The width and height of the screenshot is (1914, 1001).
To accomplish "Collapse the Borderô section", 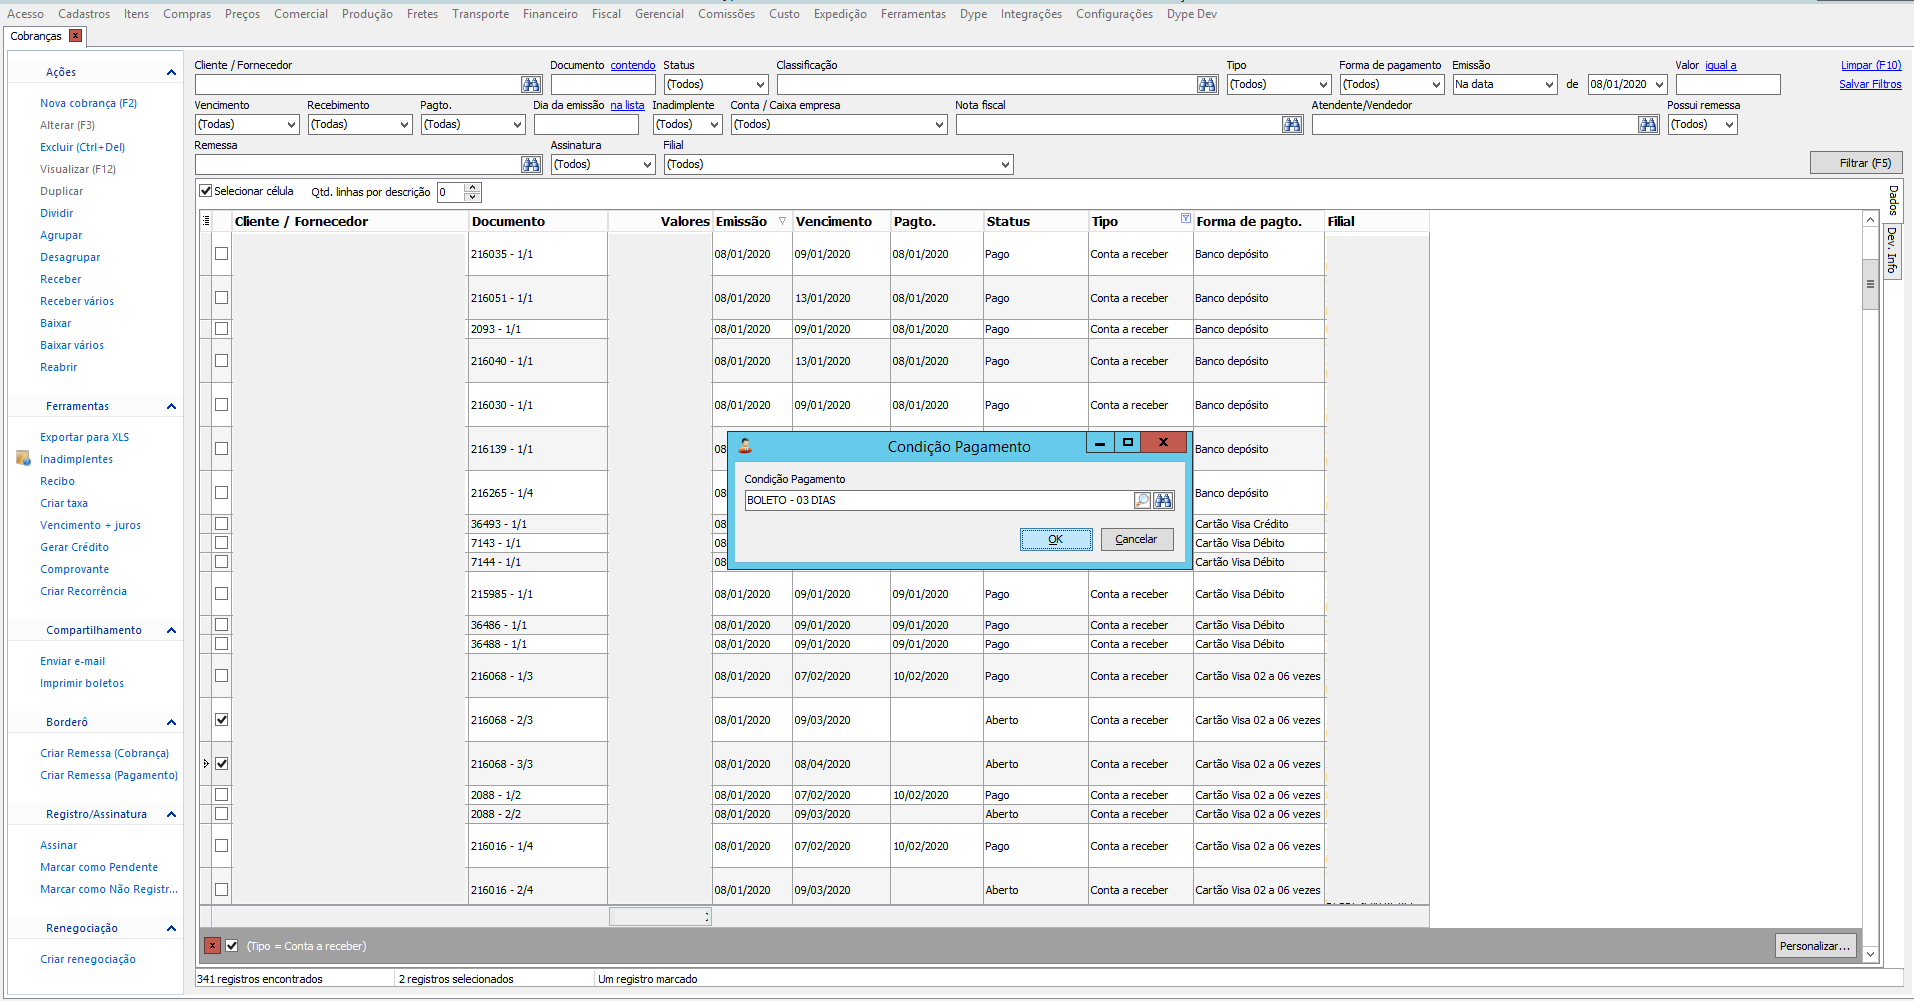I will (171, 722).
